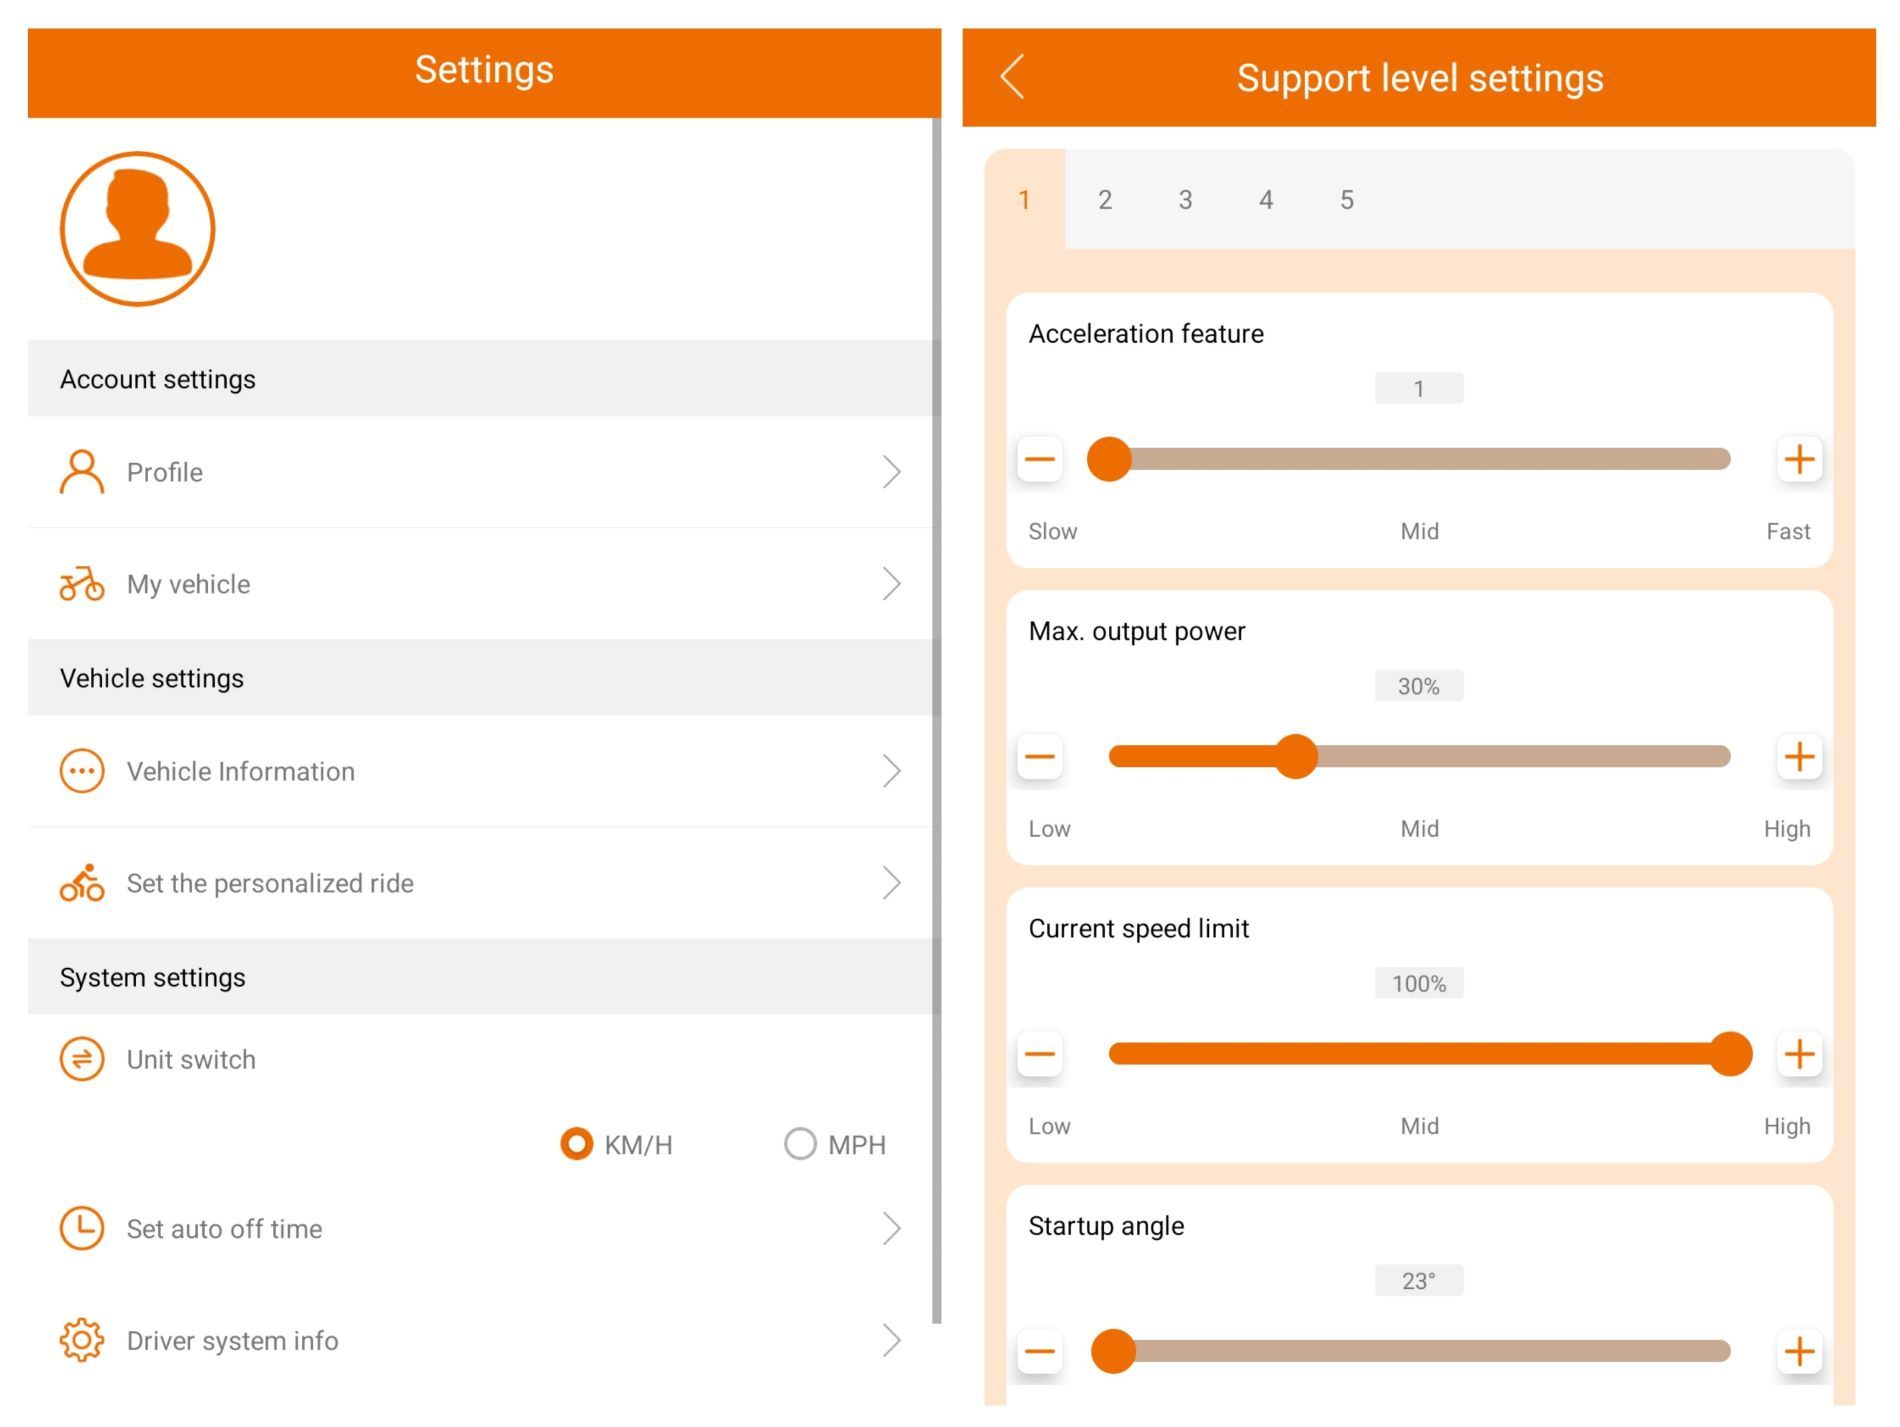Switch to support level tab 3

pyautogui.click(x=1185, y=200)
